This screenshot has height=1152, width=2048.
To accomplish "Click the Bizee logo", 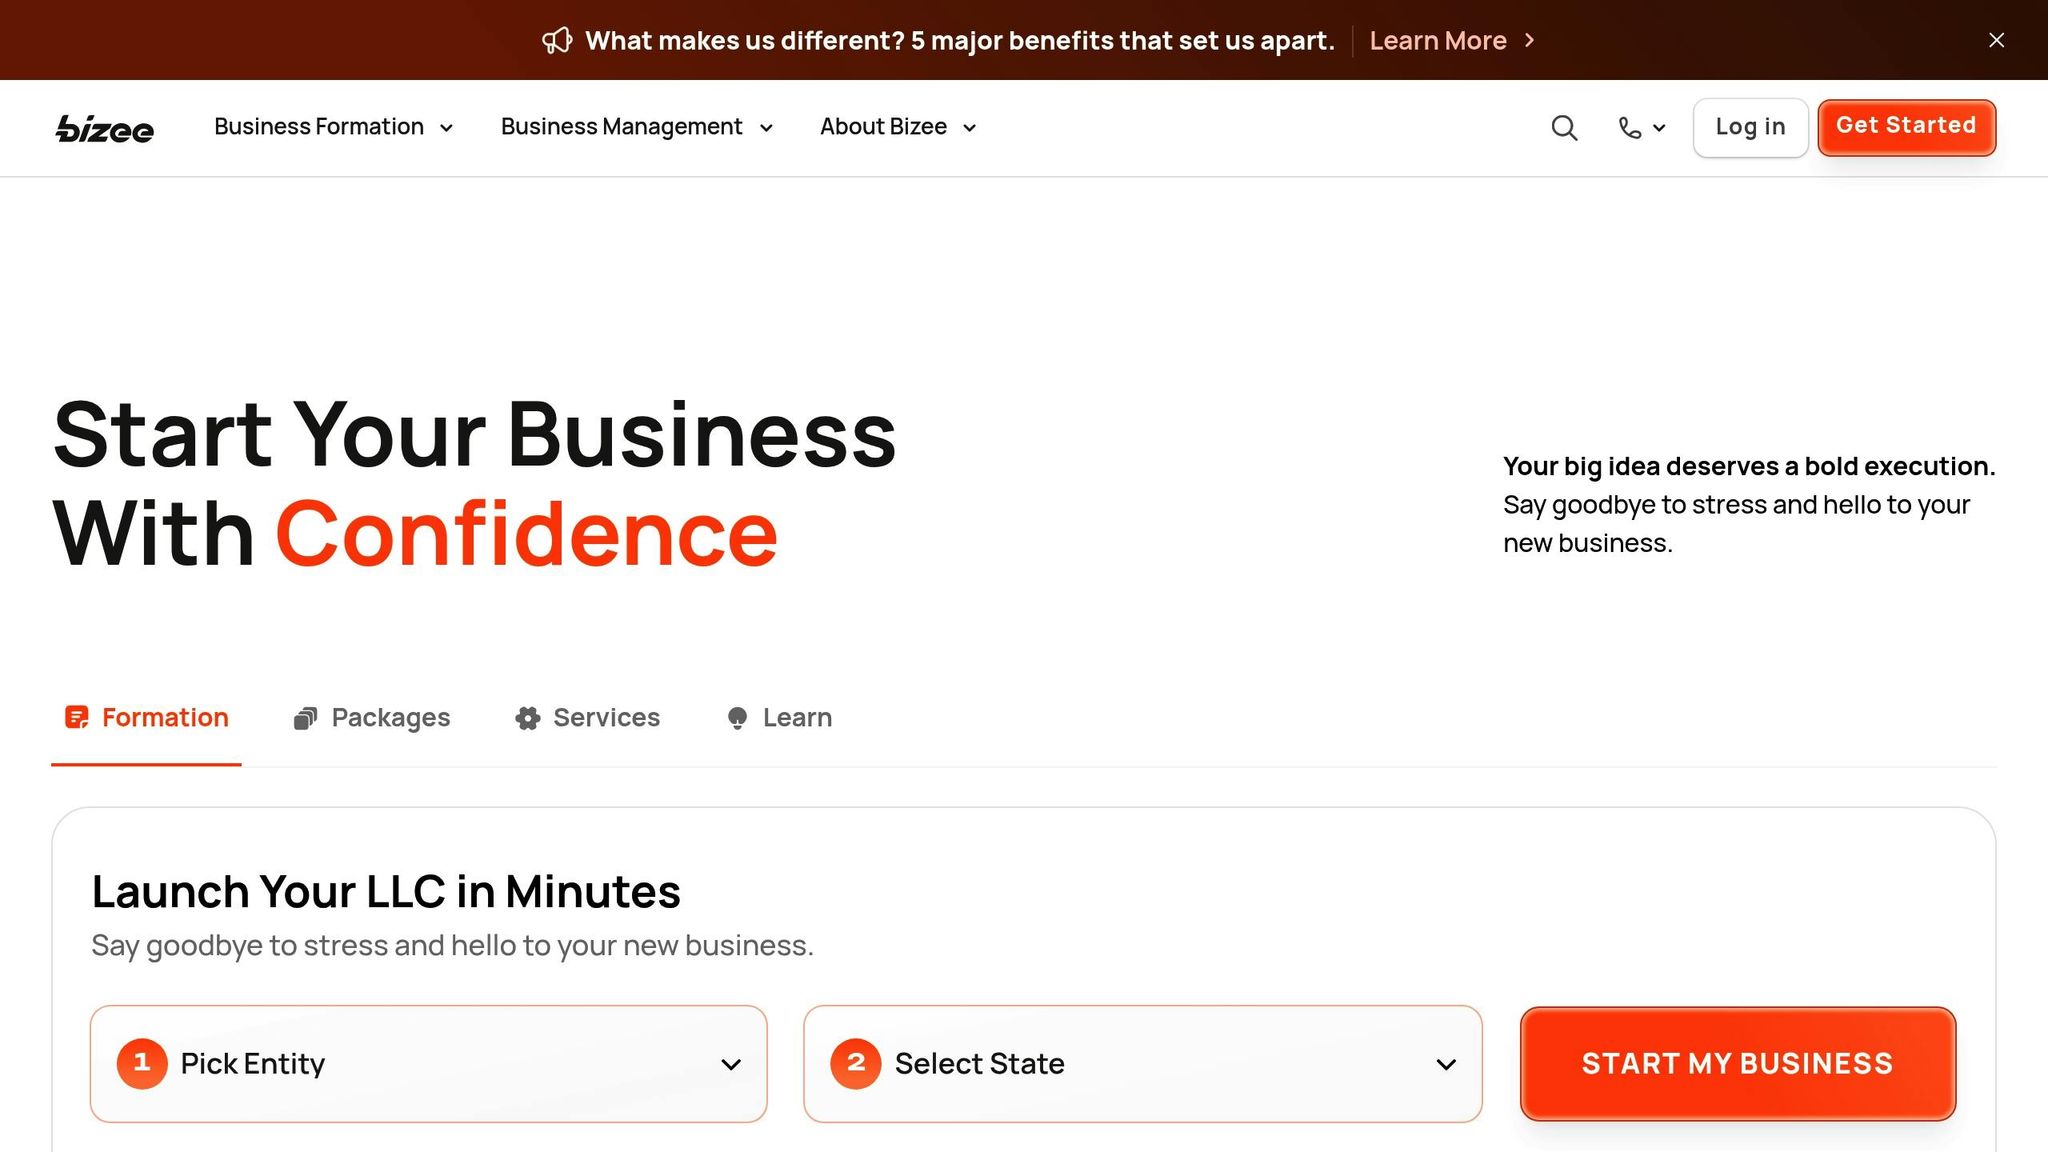I will (104, 128).
